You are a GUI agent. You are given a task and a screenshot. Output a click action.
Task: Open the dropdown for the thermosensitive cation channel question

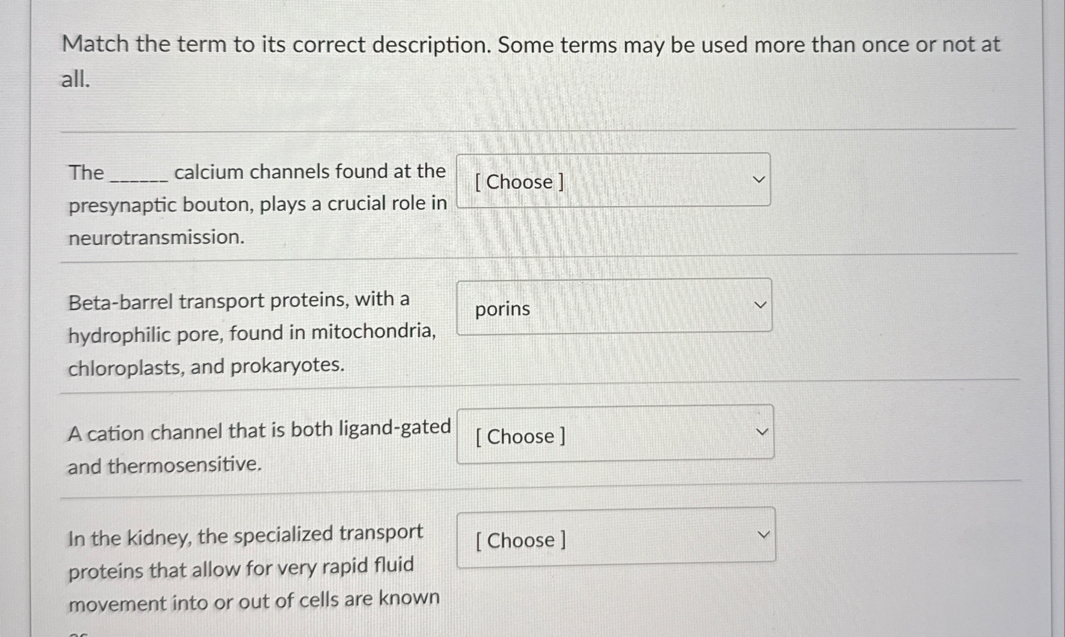point(615,432)
